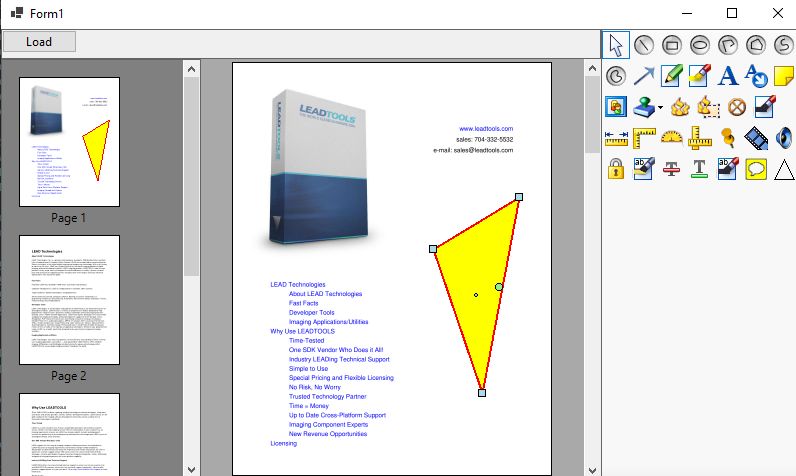
Task: Click the triangle's bottom vertex handle
Action: click(x=482, y=393)
